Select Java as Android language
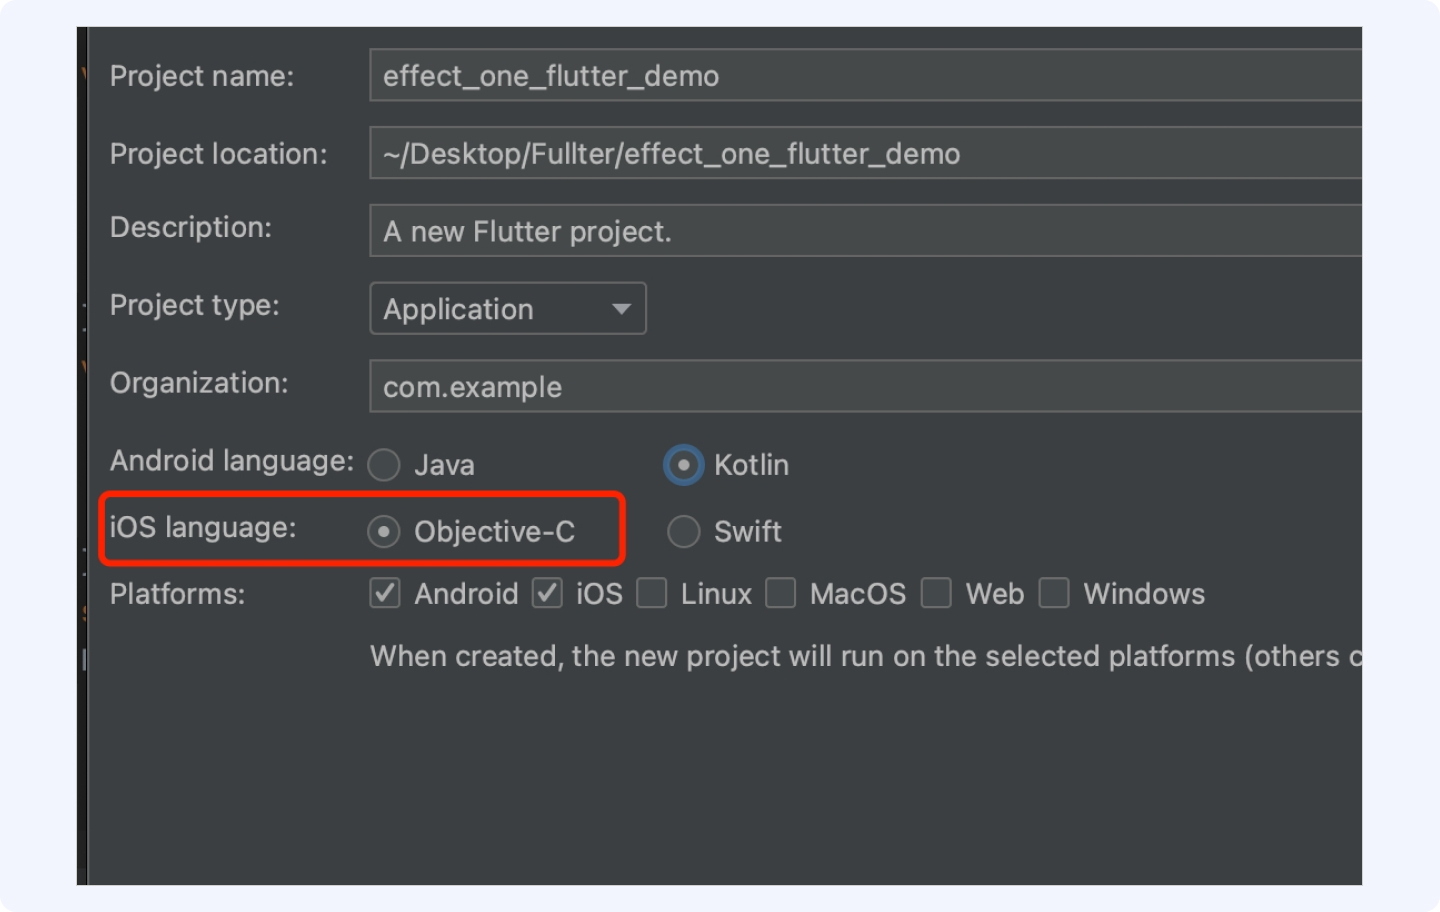 384,465
